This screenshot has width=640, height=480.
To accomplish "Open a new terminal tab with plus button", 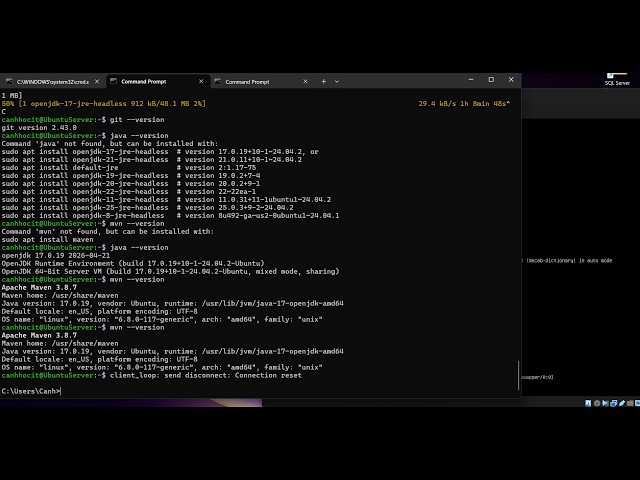I will coord(323,81).
